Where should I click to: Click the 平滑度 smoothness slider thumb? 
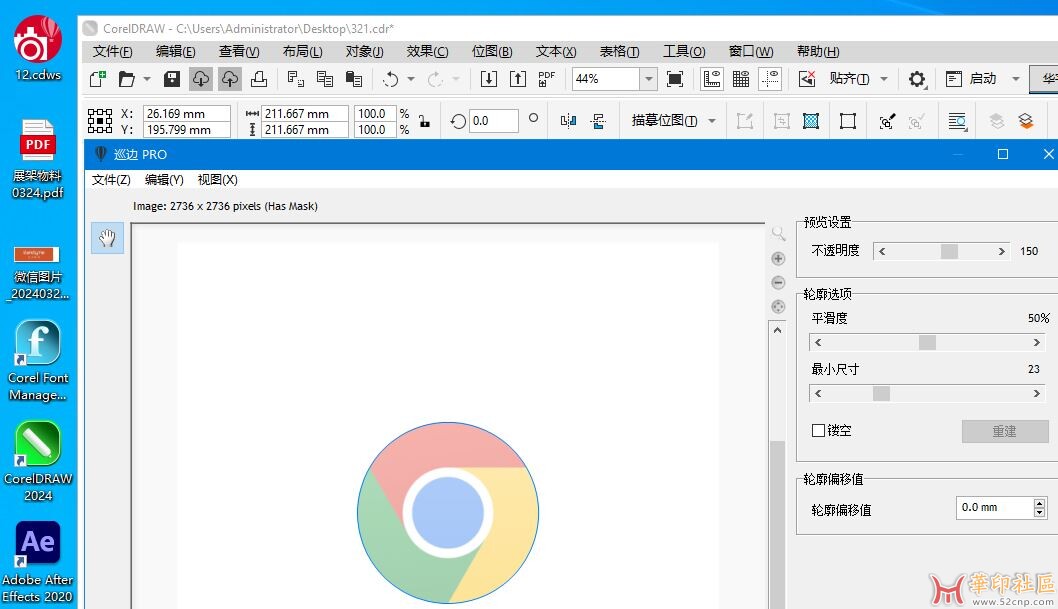(x=927, y=343)
